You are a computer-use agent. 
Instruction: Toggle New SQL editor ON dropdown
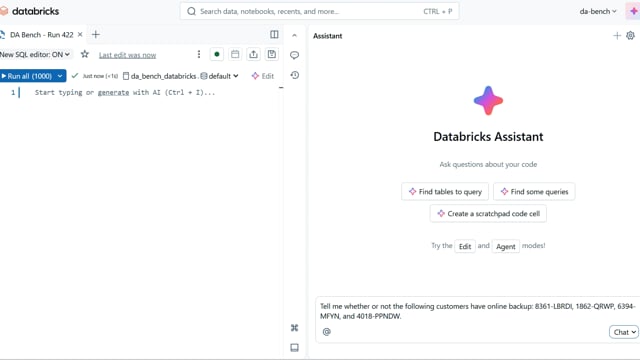pyautogui.click(x=35, y=54)
